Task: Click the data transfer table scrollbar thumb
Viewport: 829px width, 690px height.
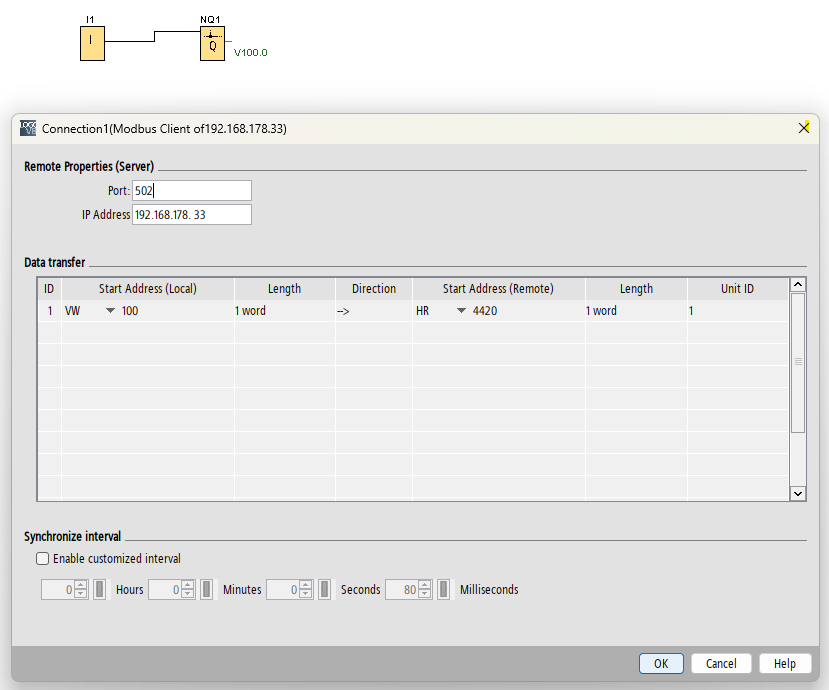Action: pyautogui.click(x=798, y=362)
